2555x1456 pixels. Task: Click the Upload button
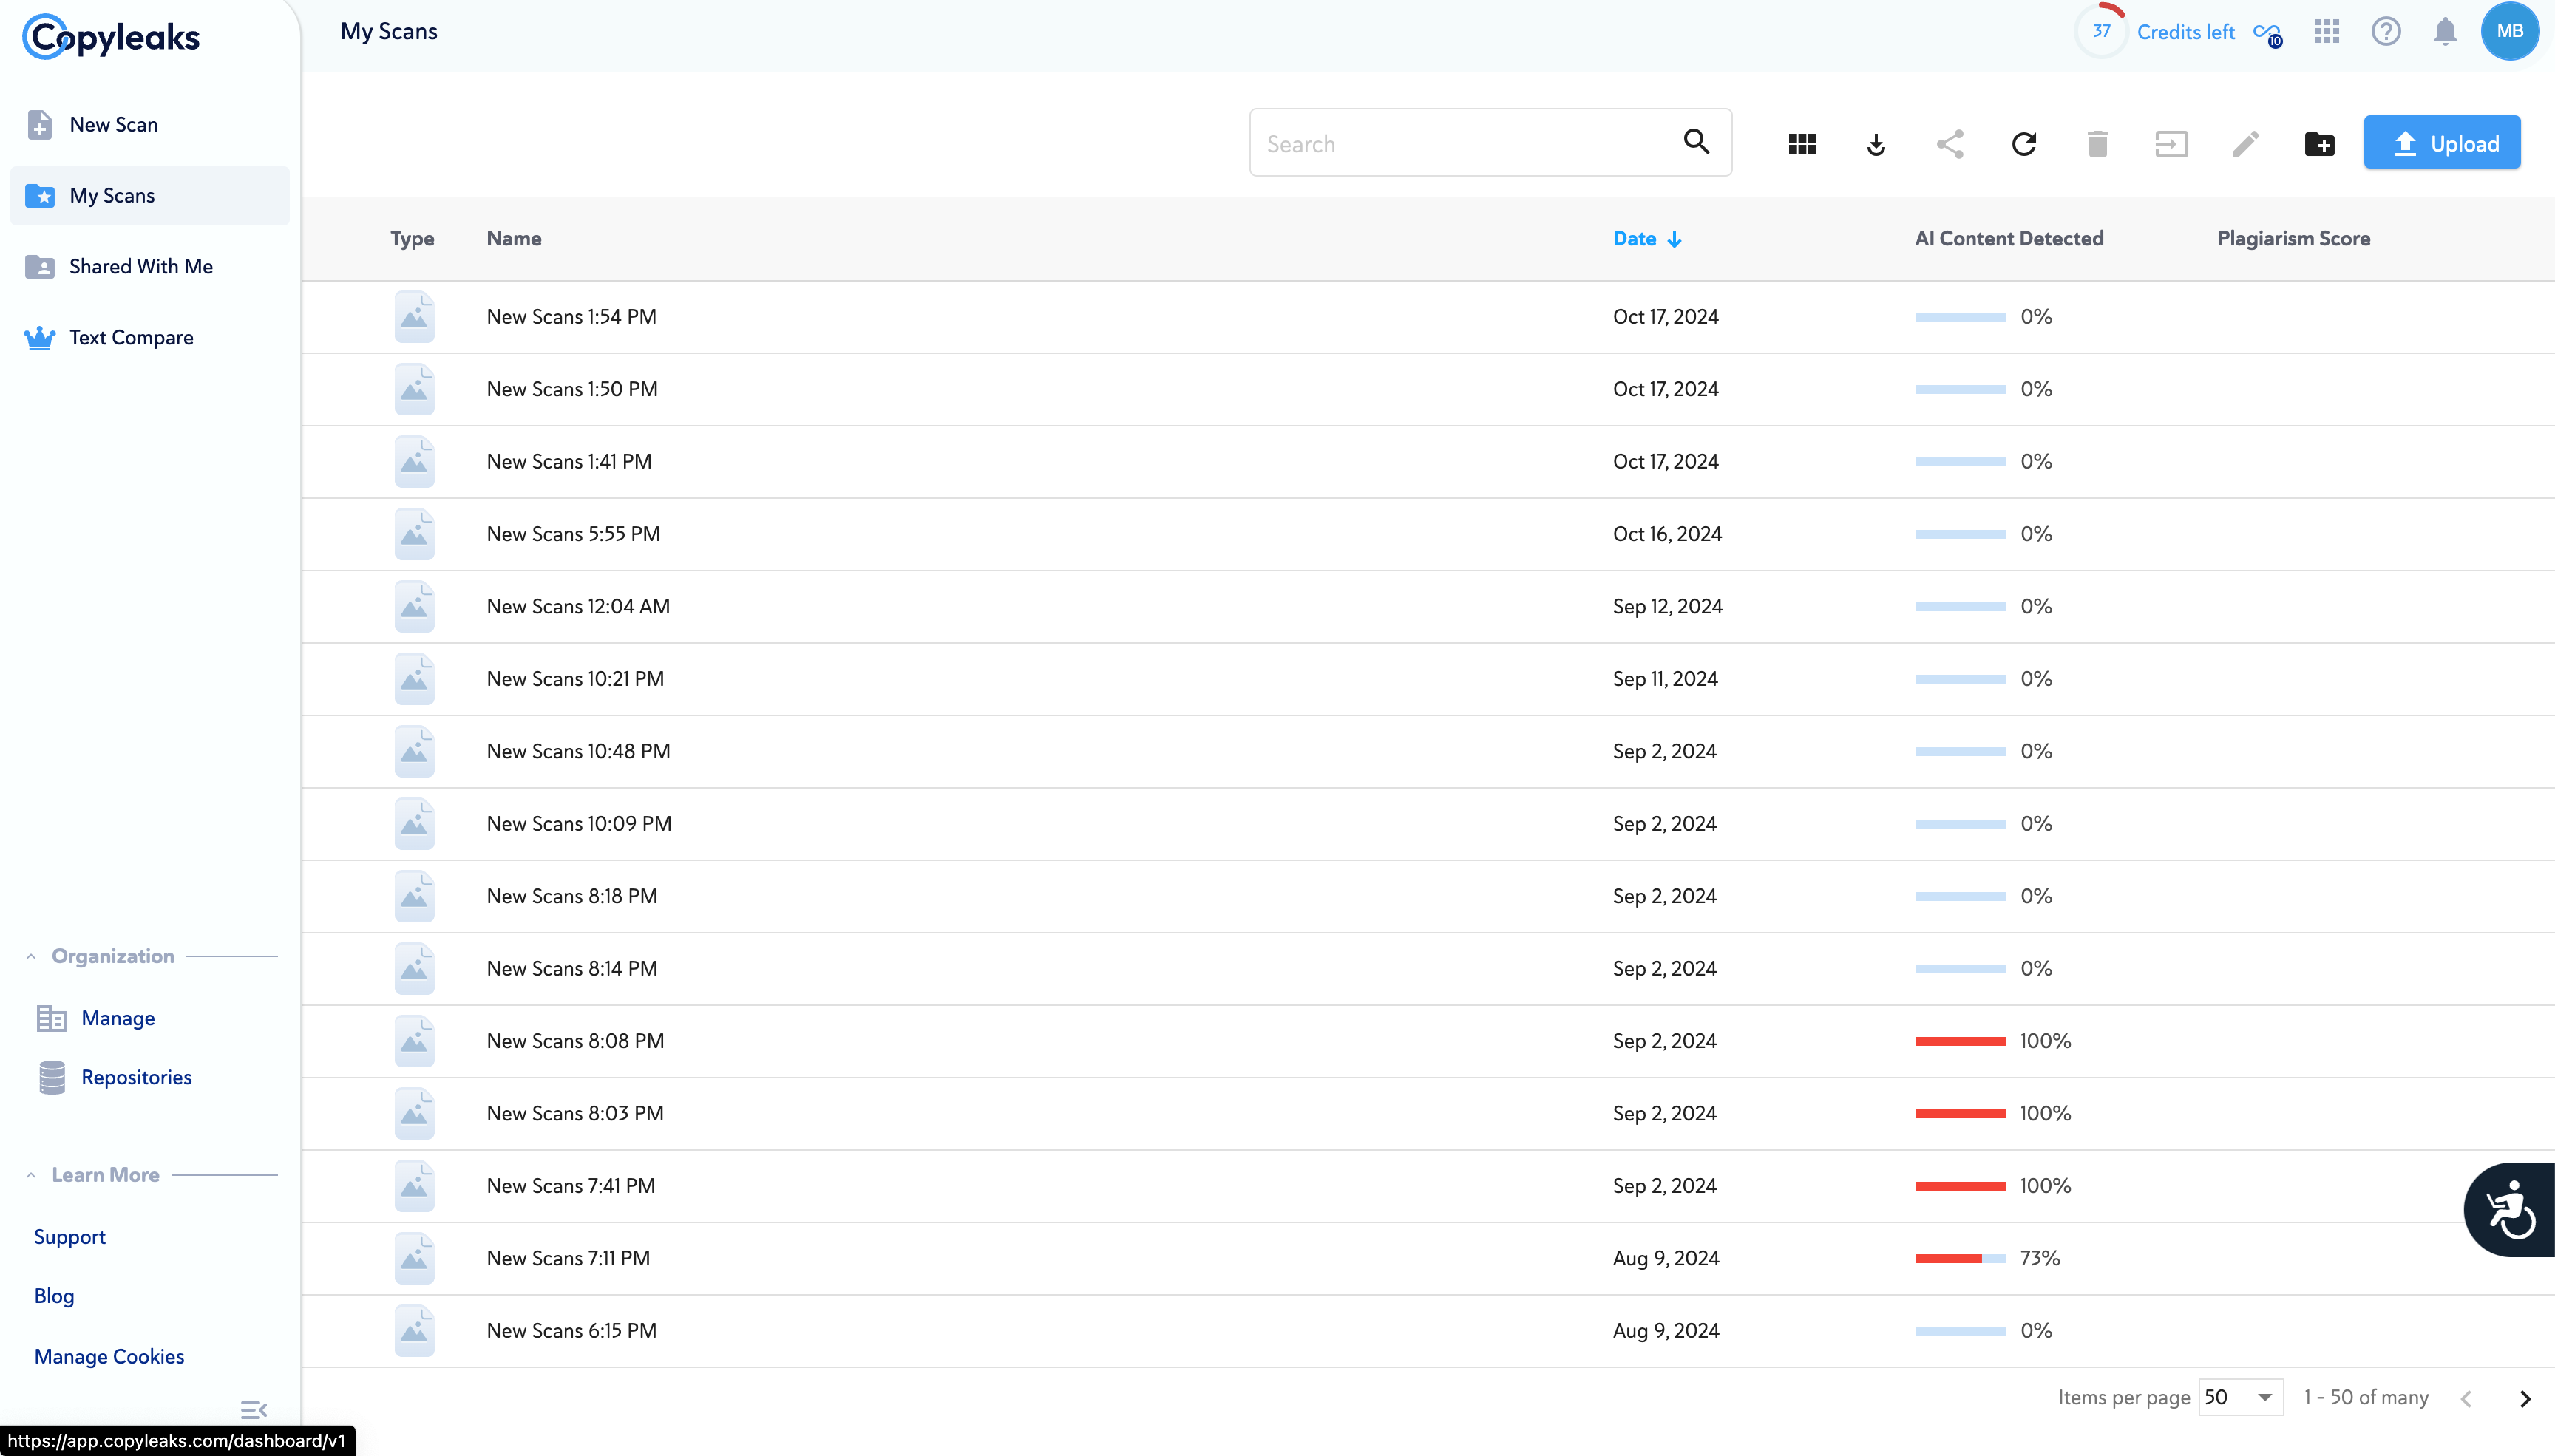2441,144
